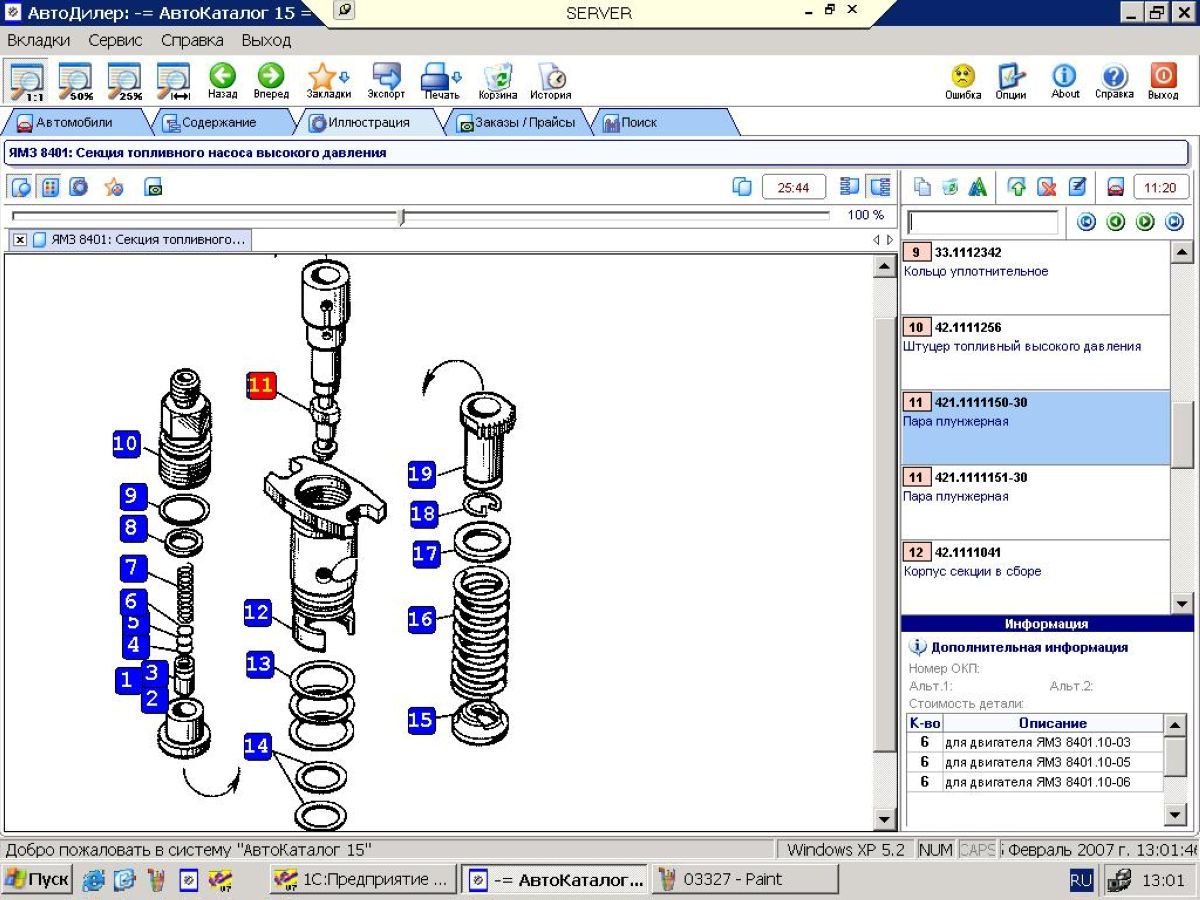Switch to the Содержание tab

pos(218,122)
